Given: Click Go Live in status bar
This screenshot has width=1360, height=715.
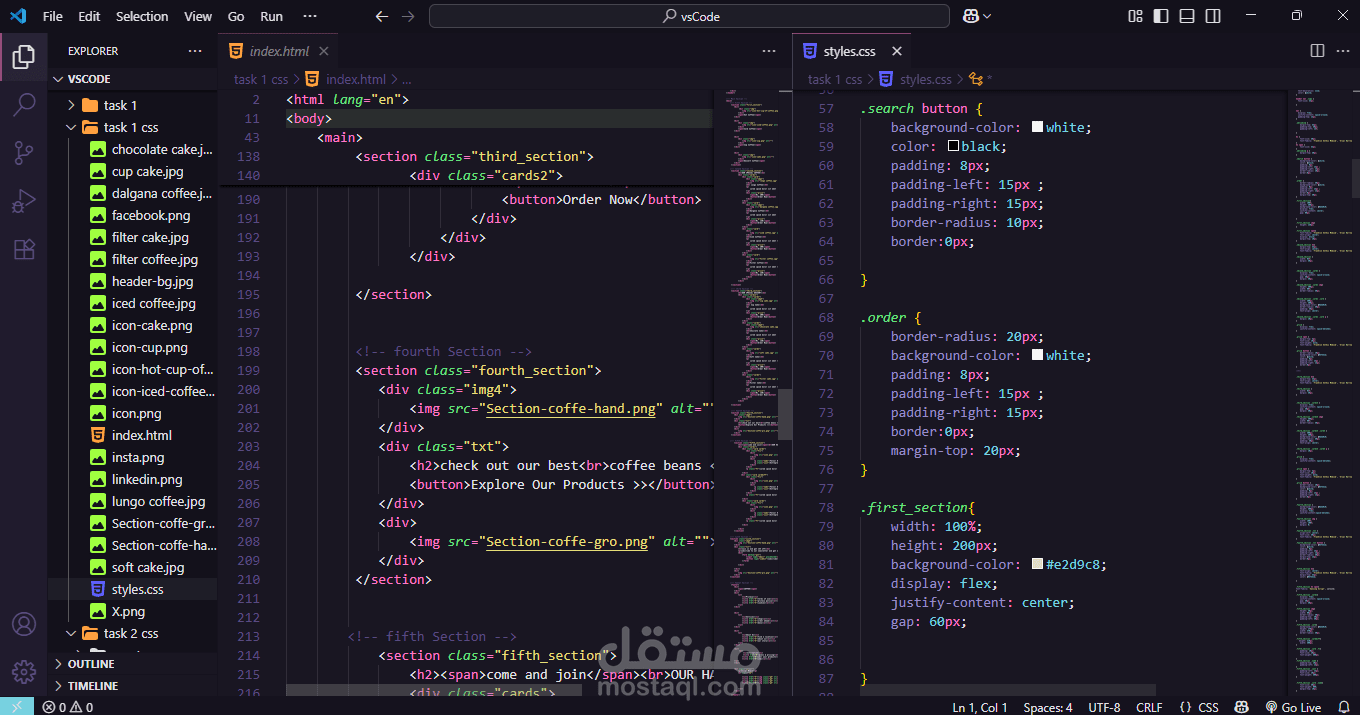Looking at the screenshot, I should pos(1292,707).
